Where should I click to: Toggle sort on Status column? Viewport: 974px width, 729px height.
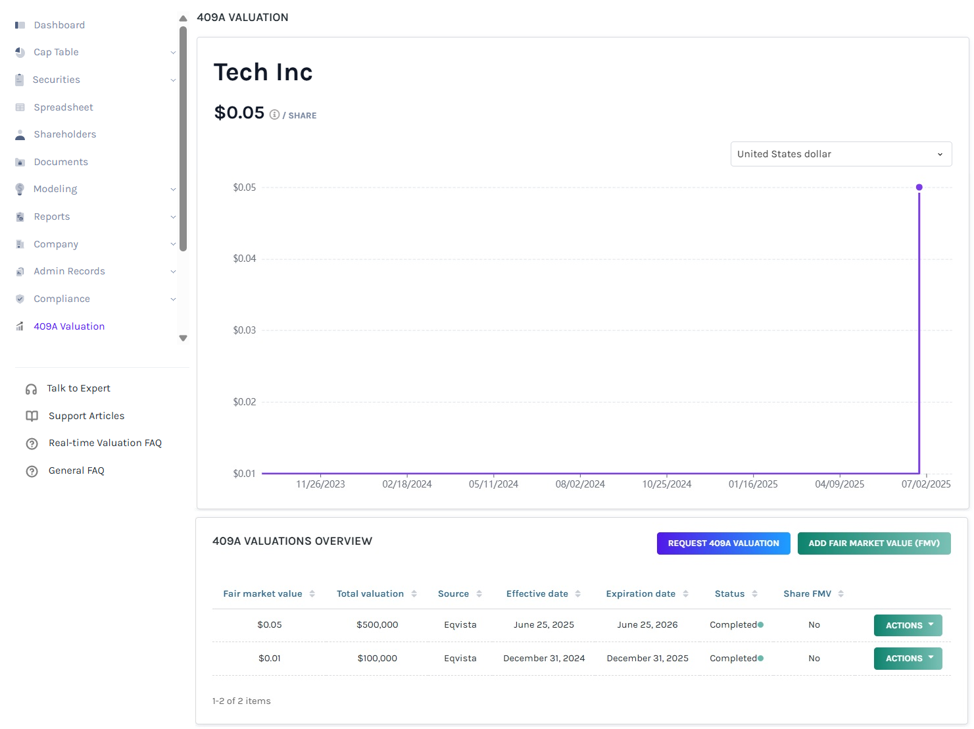[x=754, y=594]
